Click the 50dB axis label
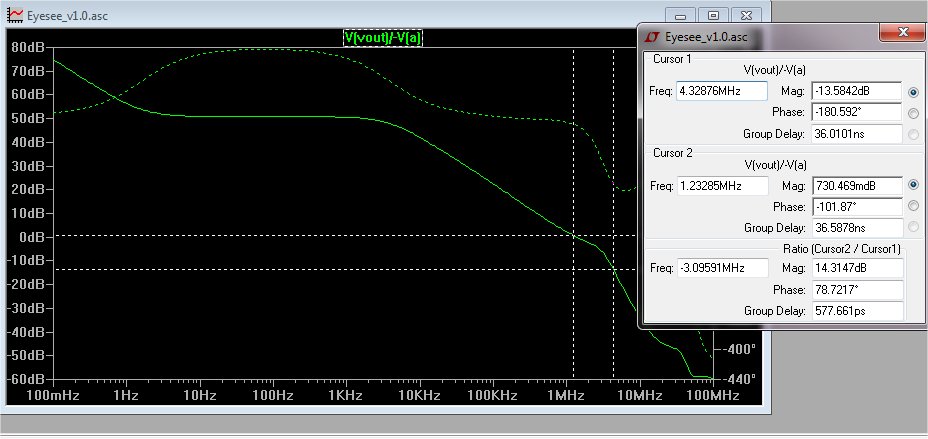 30,118
